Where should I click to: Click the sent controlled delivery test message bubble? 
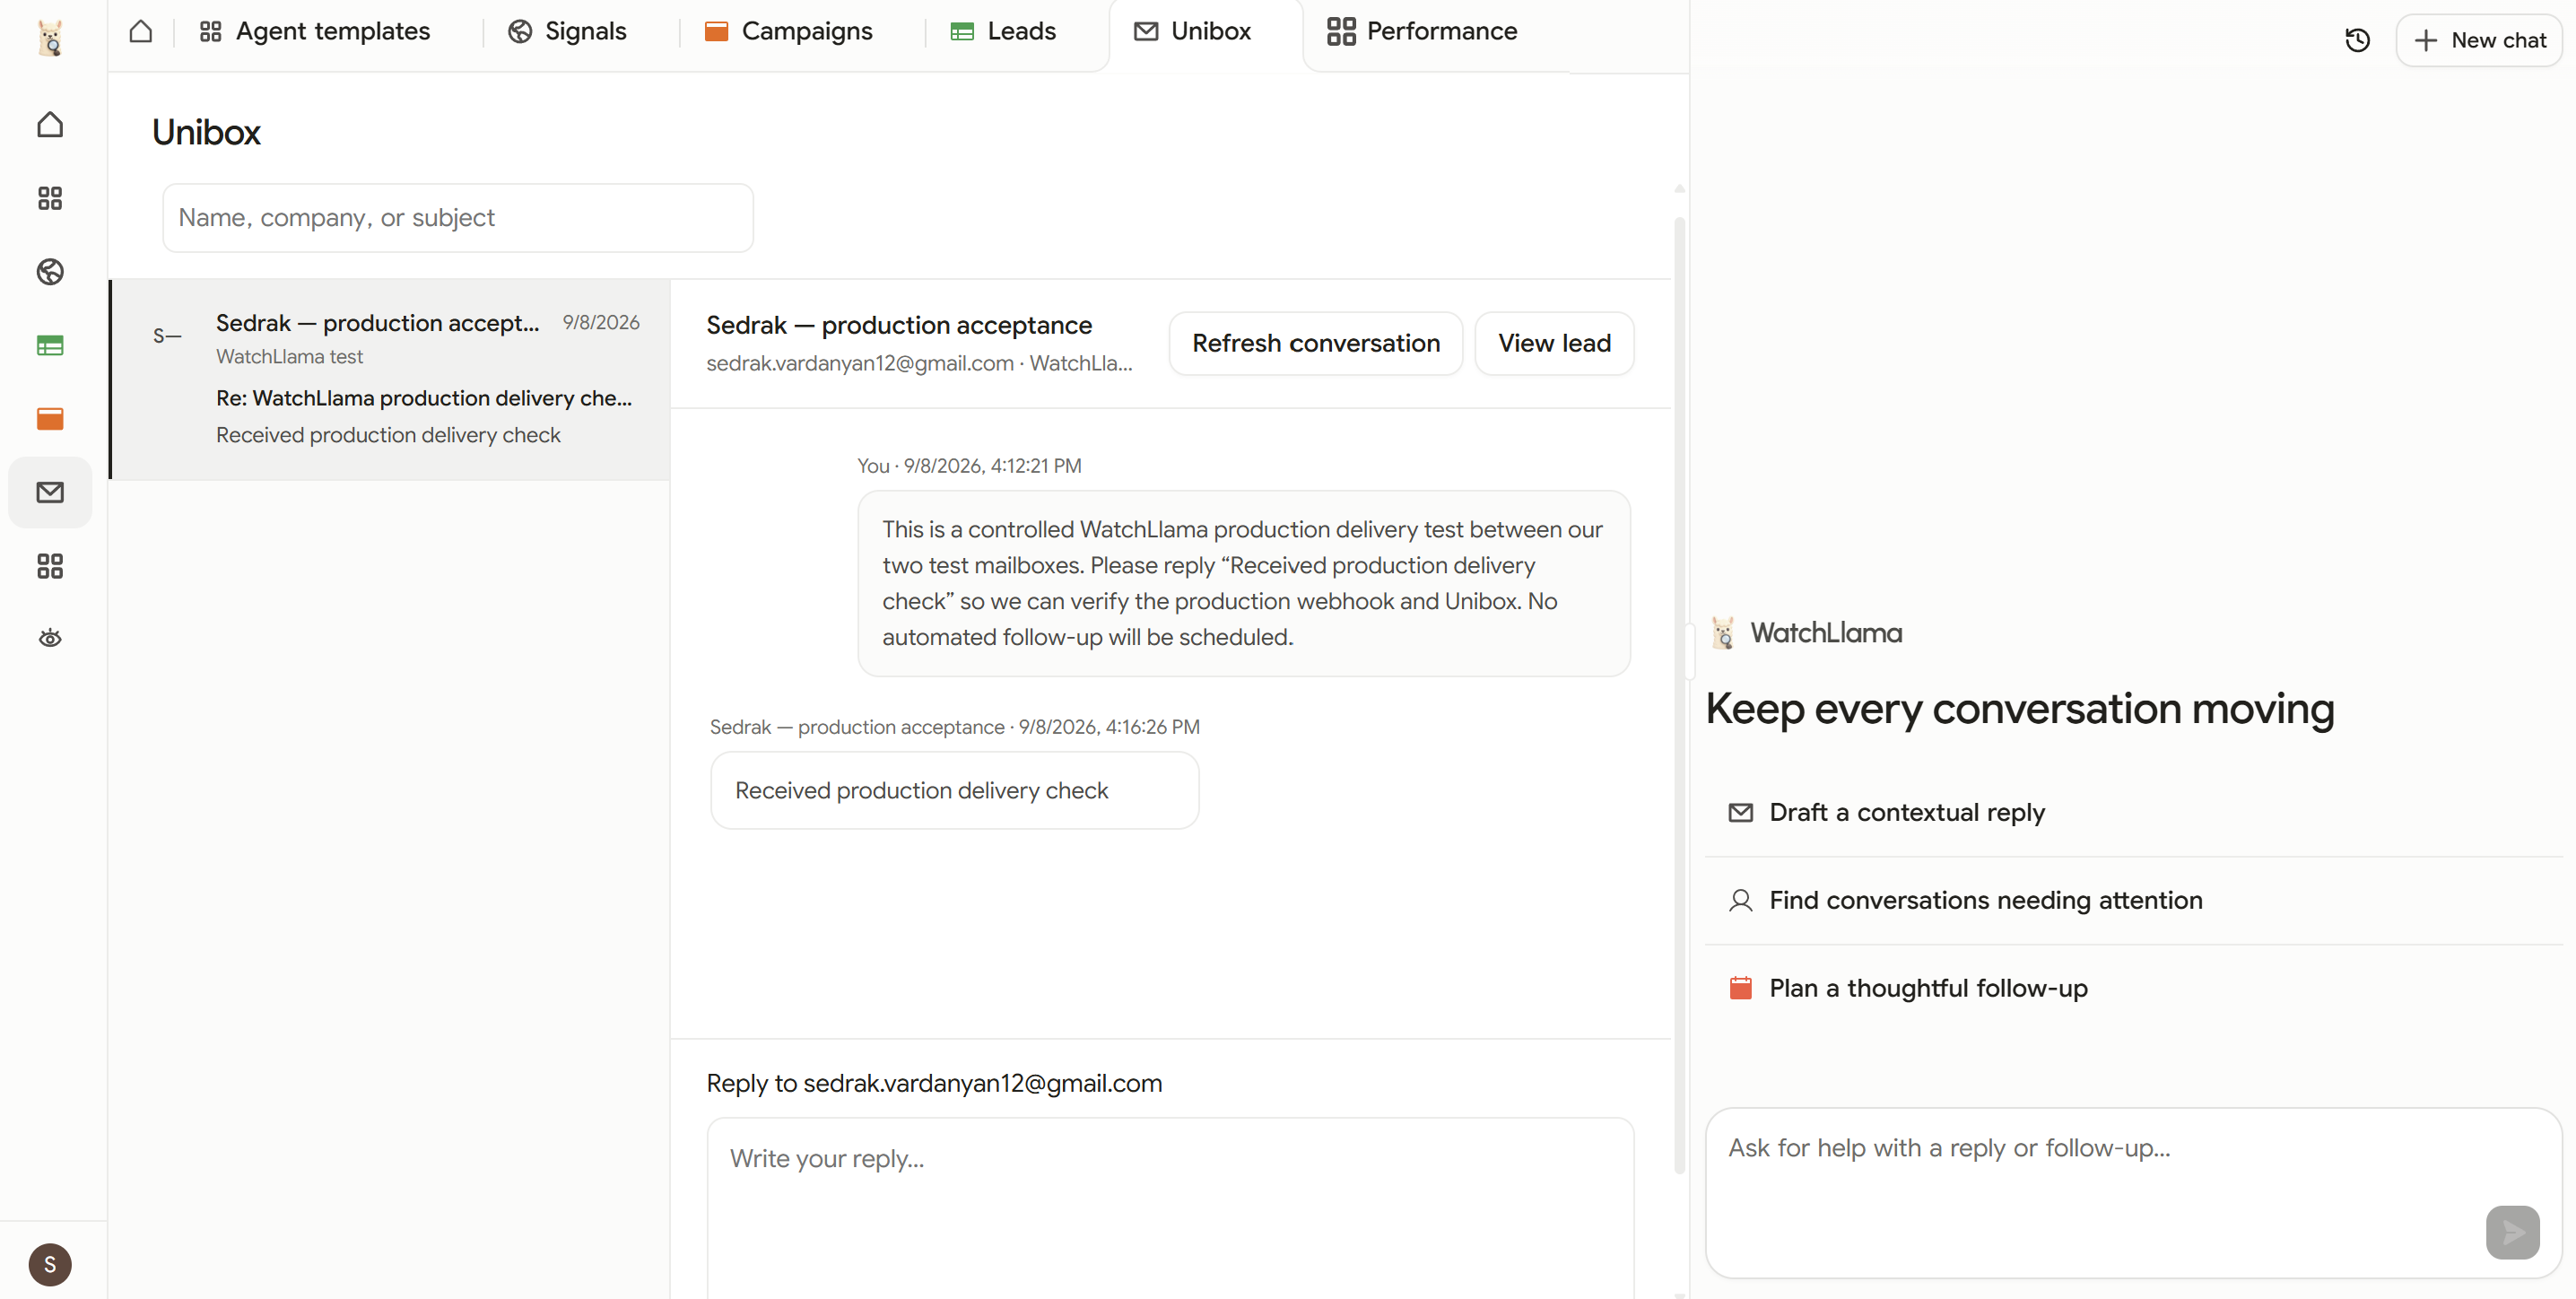[x=1244, y=583]
